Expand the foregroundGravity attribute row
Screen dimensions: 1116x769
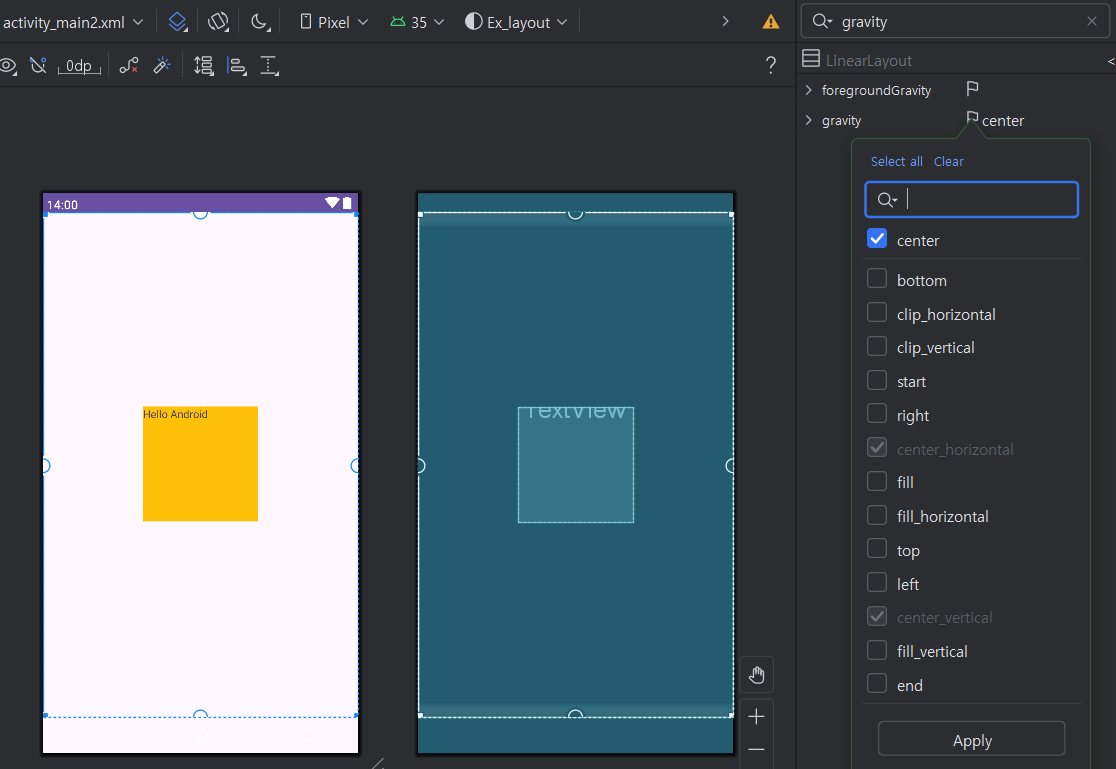[809, 90]
